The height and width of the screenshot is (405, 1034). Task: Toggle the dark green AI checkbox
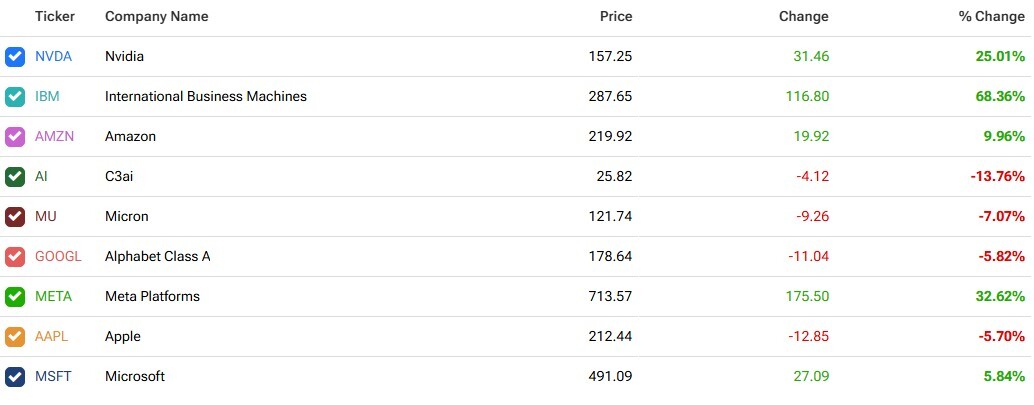click(x=15, y=177)
